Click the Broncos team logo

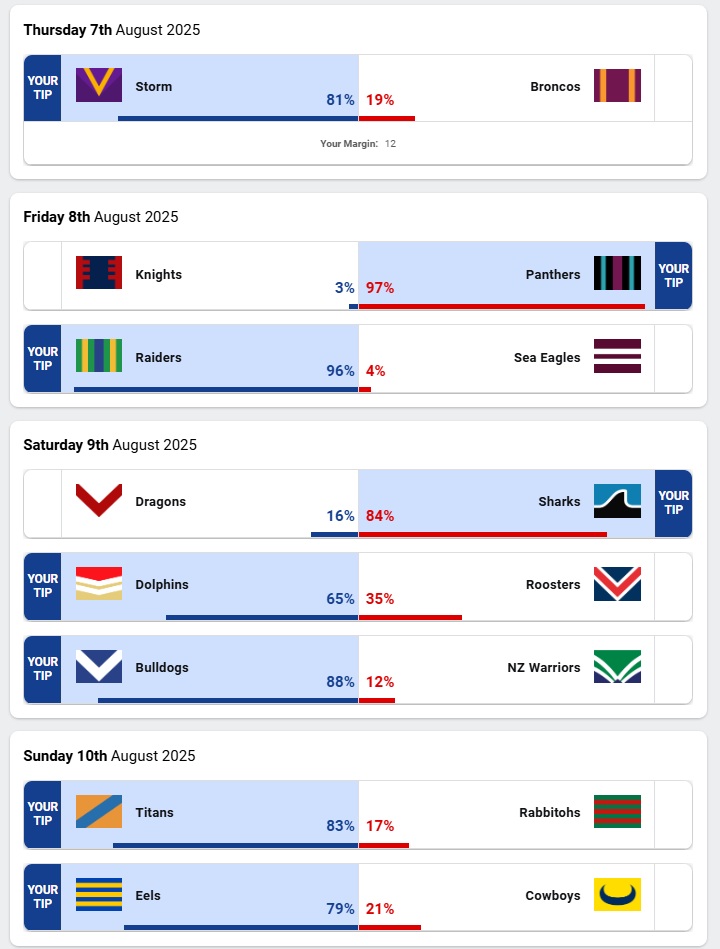[617, 86]
